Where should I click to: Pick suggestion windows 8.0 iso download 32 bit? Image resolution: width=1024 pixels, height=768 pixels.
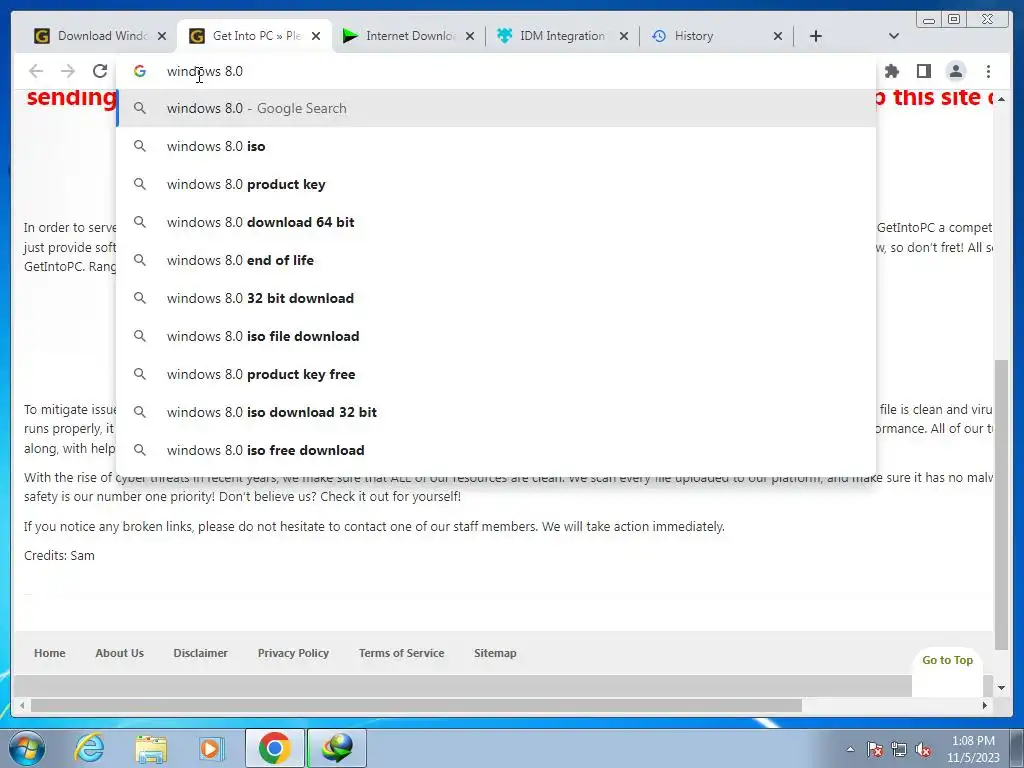pos(496,412)
